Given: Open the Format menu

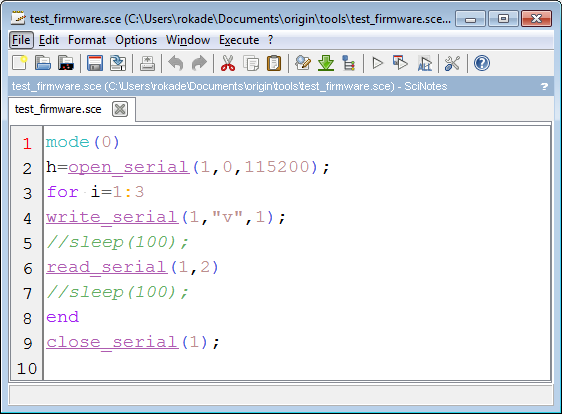Looking at the screenshot, I should point(87,40).
